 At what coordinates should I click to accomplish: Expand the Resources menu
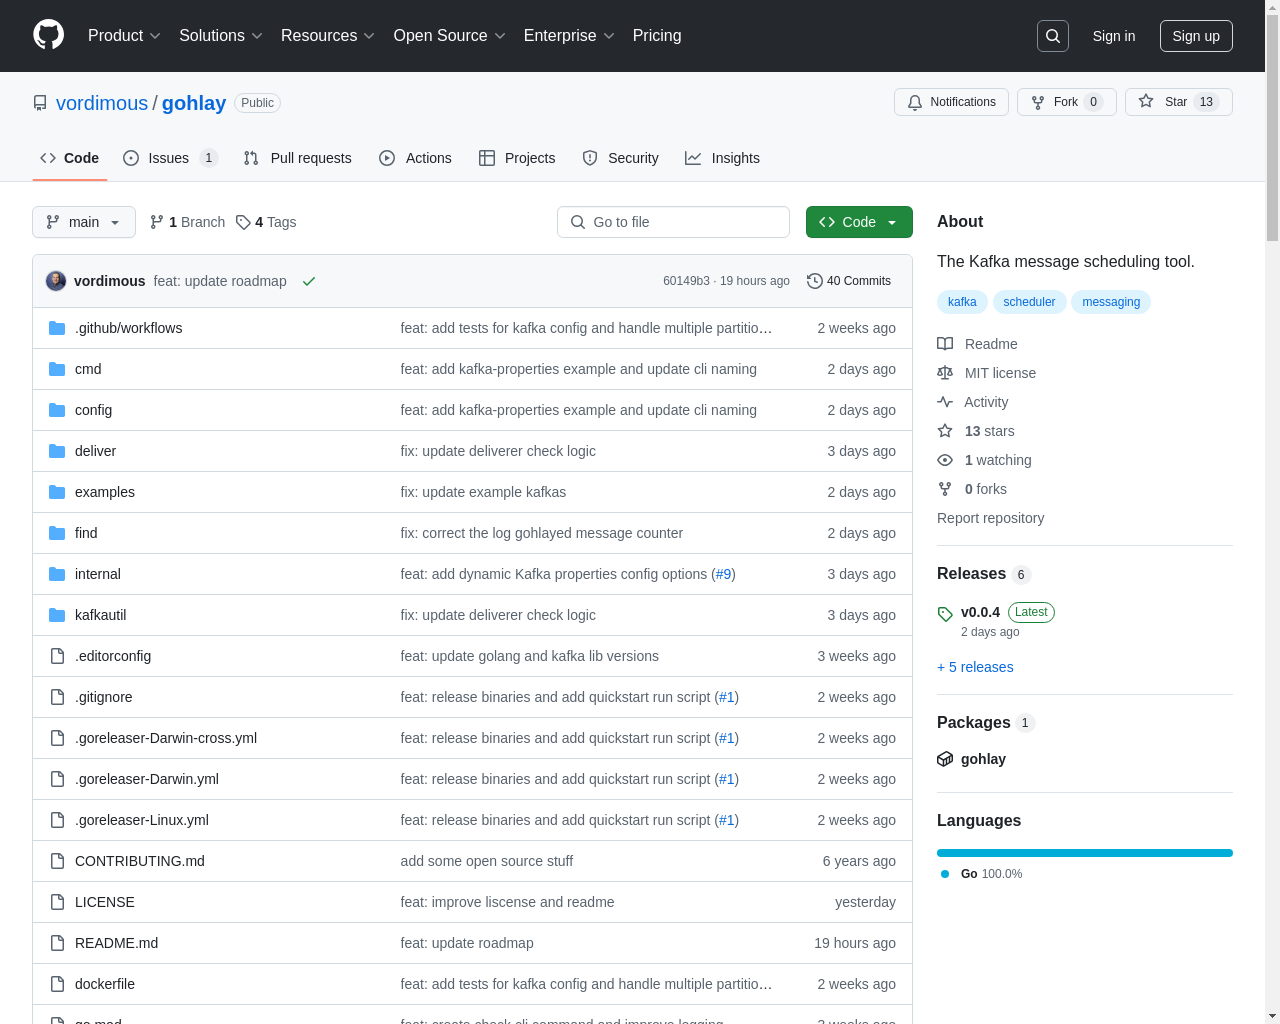click(328, 36)
